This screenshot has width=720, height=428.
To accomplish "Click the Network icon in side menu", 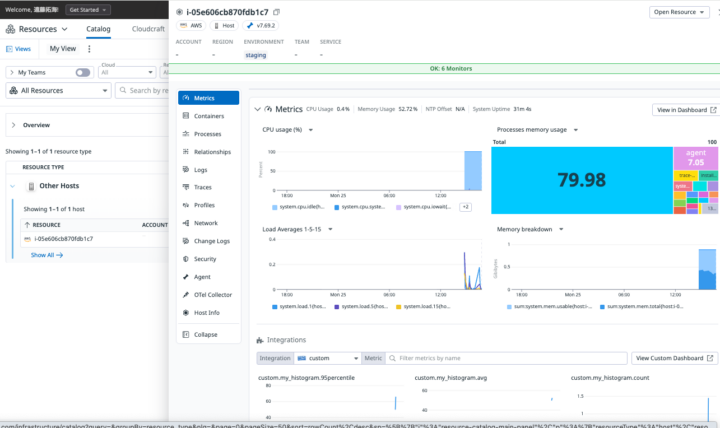I will pos(186,223).
